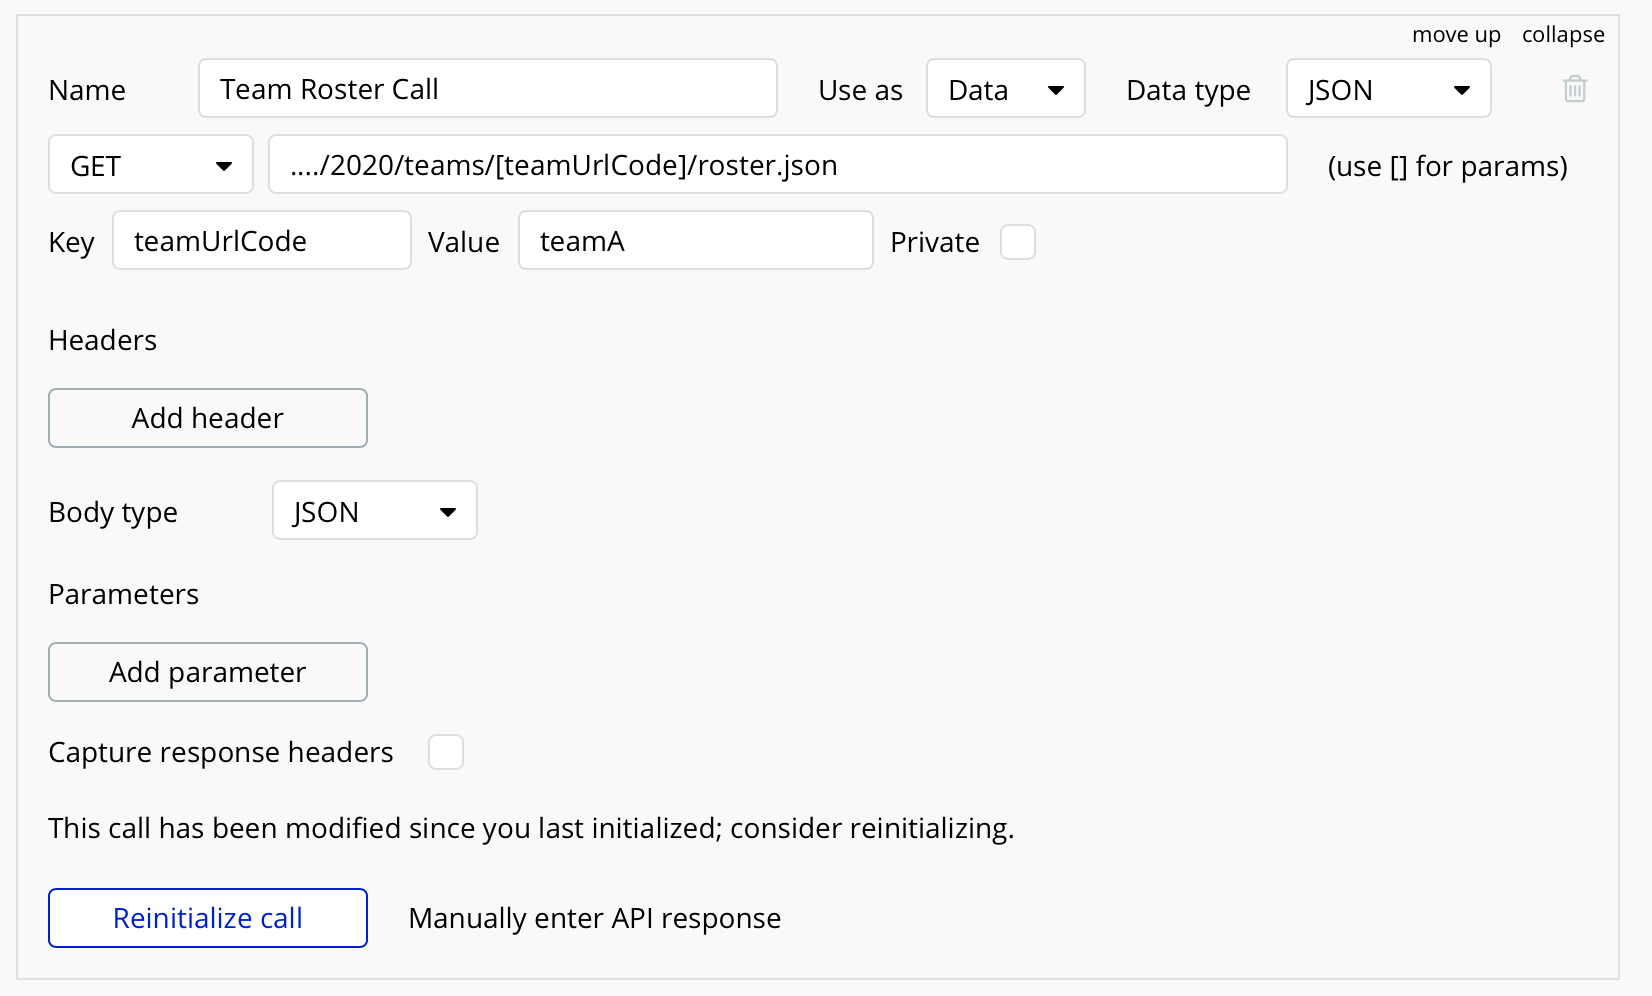Image resolution: width=1652 pixels, height=996 pixels.
Task: Click the Value field teamA
Action: tap(695, 241)
